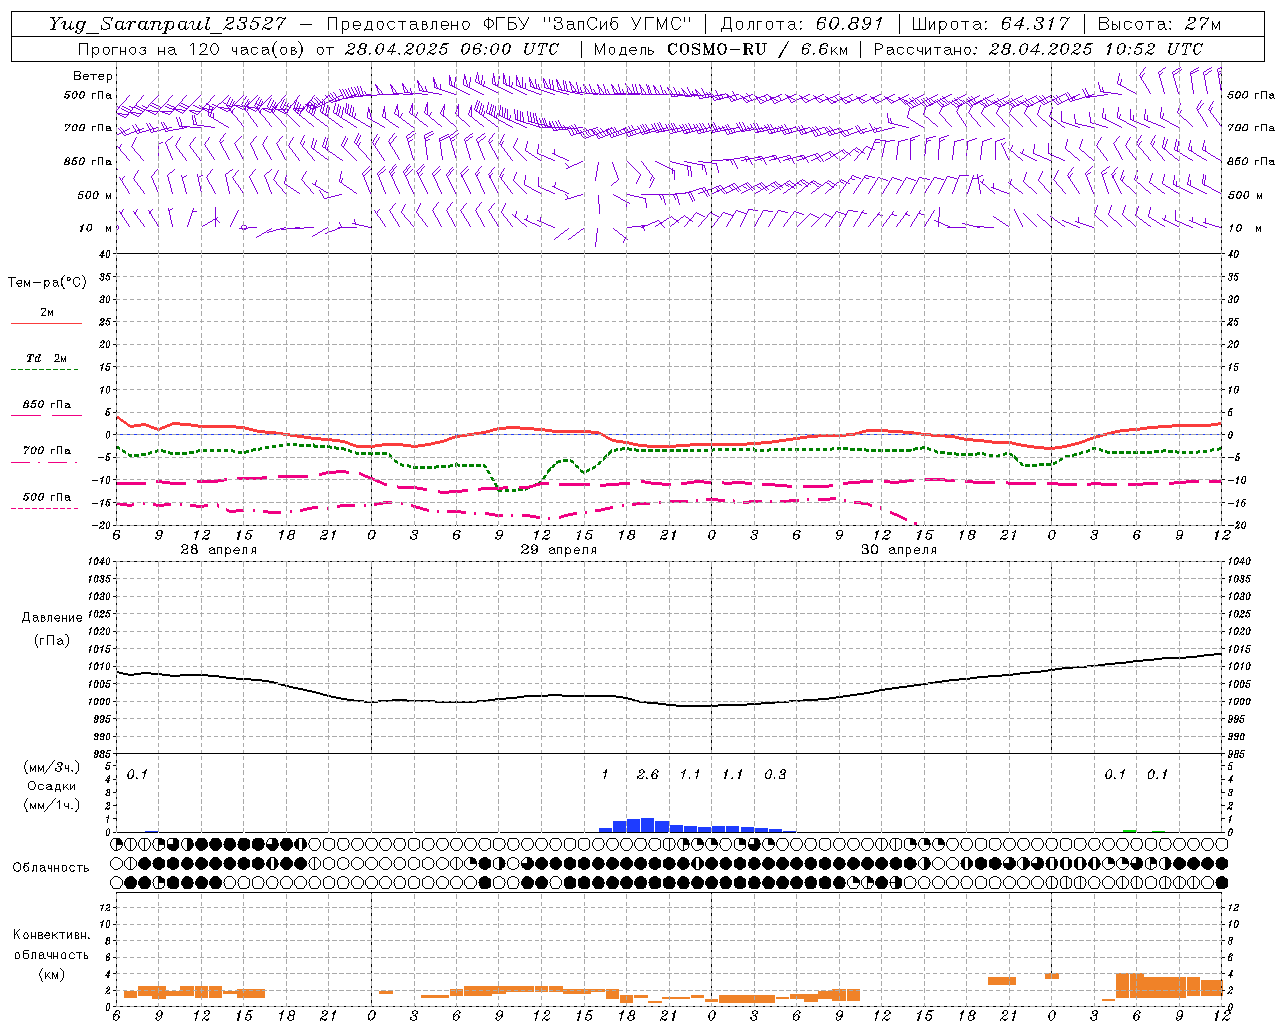Click the (мм/3ч.) precipitation unit label
Image resolution: width=1280 pixels, height=1024 pixels.
tap(52, 767)
